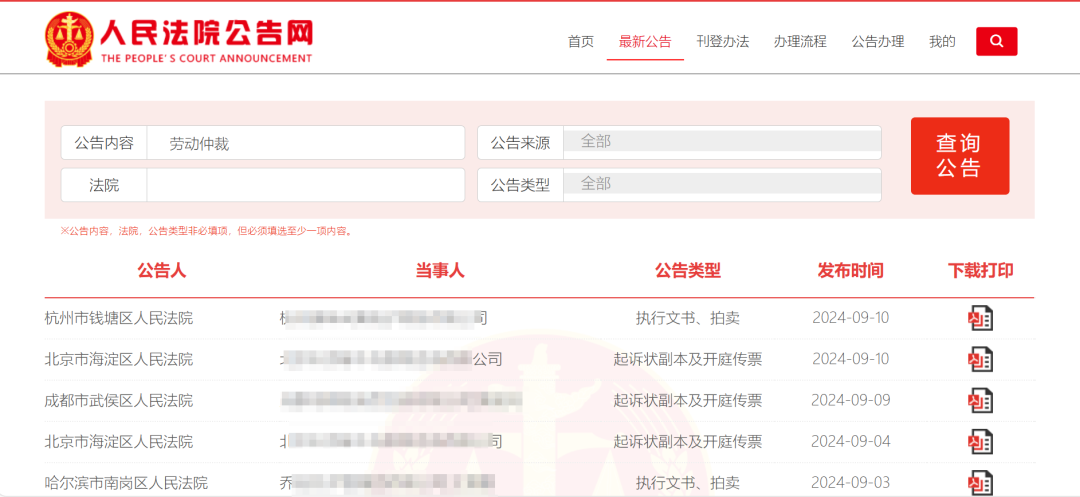1080x497 pixels.
Task: Click the magnifier search icon button
Action: coord(996,41)
